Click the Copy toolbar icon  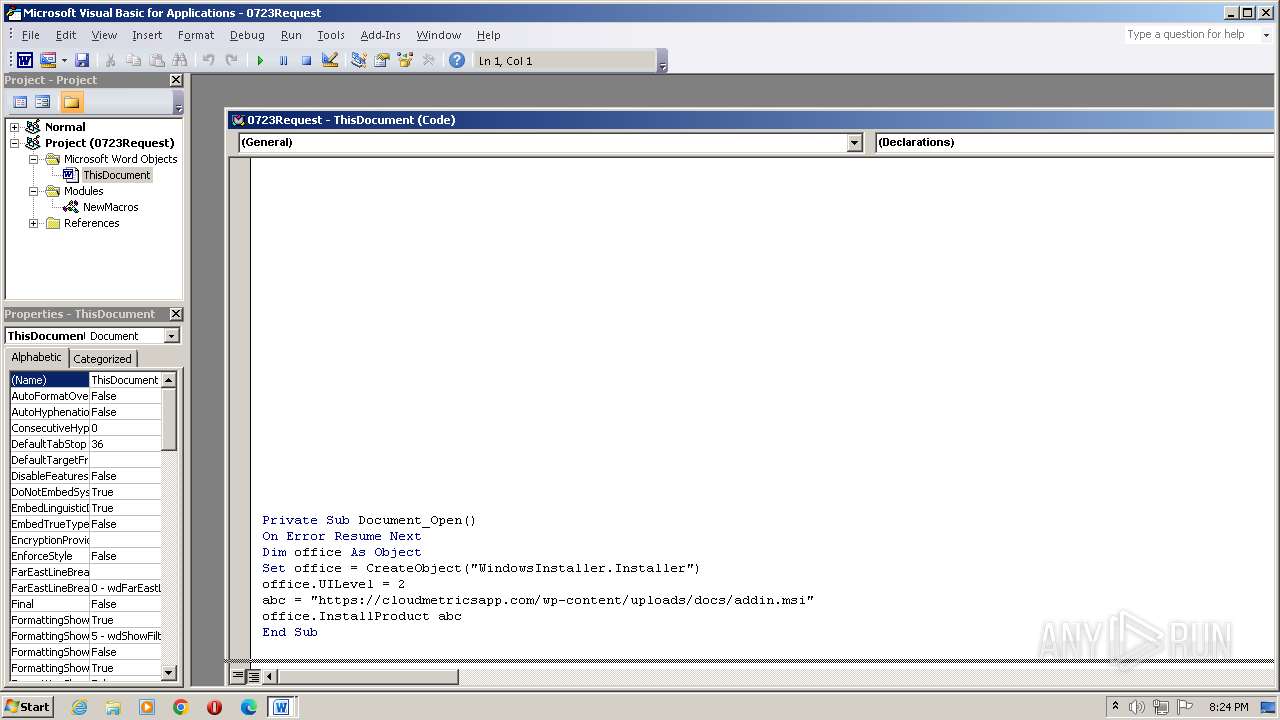click(x=133, y=61)
